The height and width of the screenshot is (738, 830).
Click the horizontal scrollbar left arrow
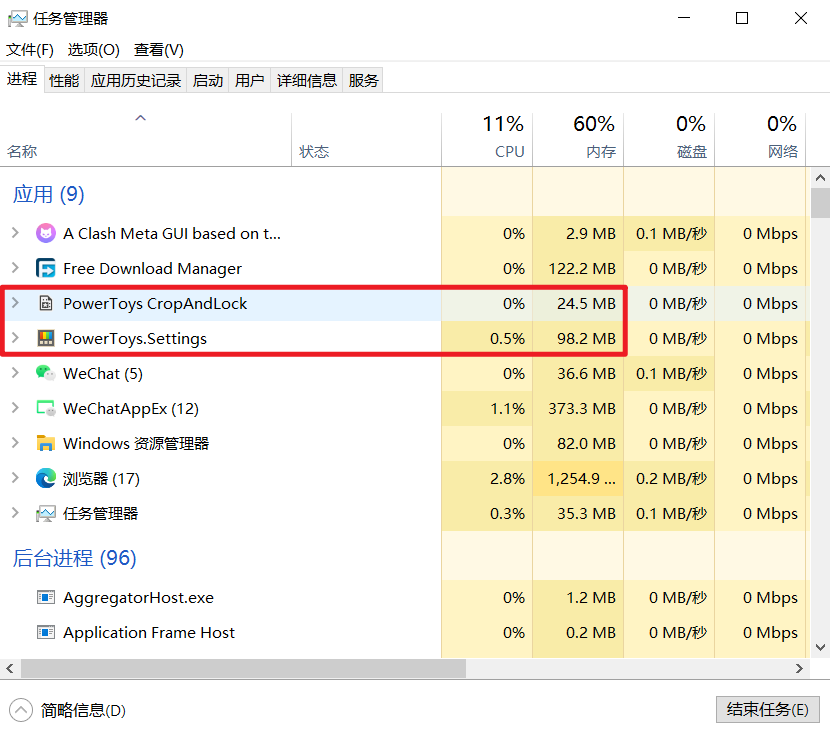pyautogui.click(x=10, y=669)
